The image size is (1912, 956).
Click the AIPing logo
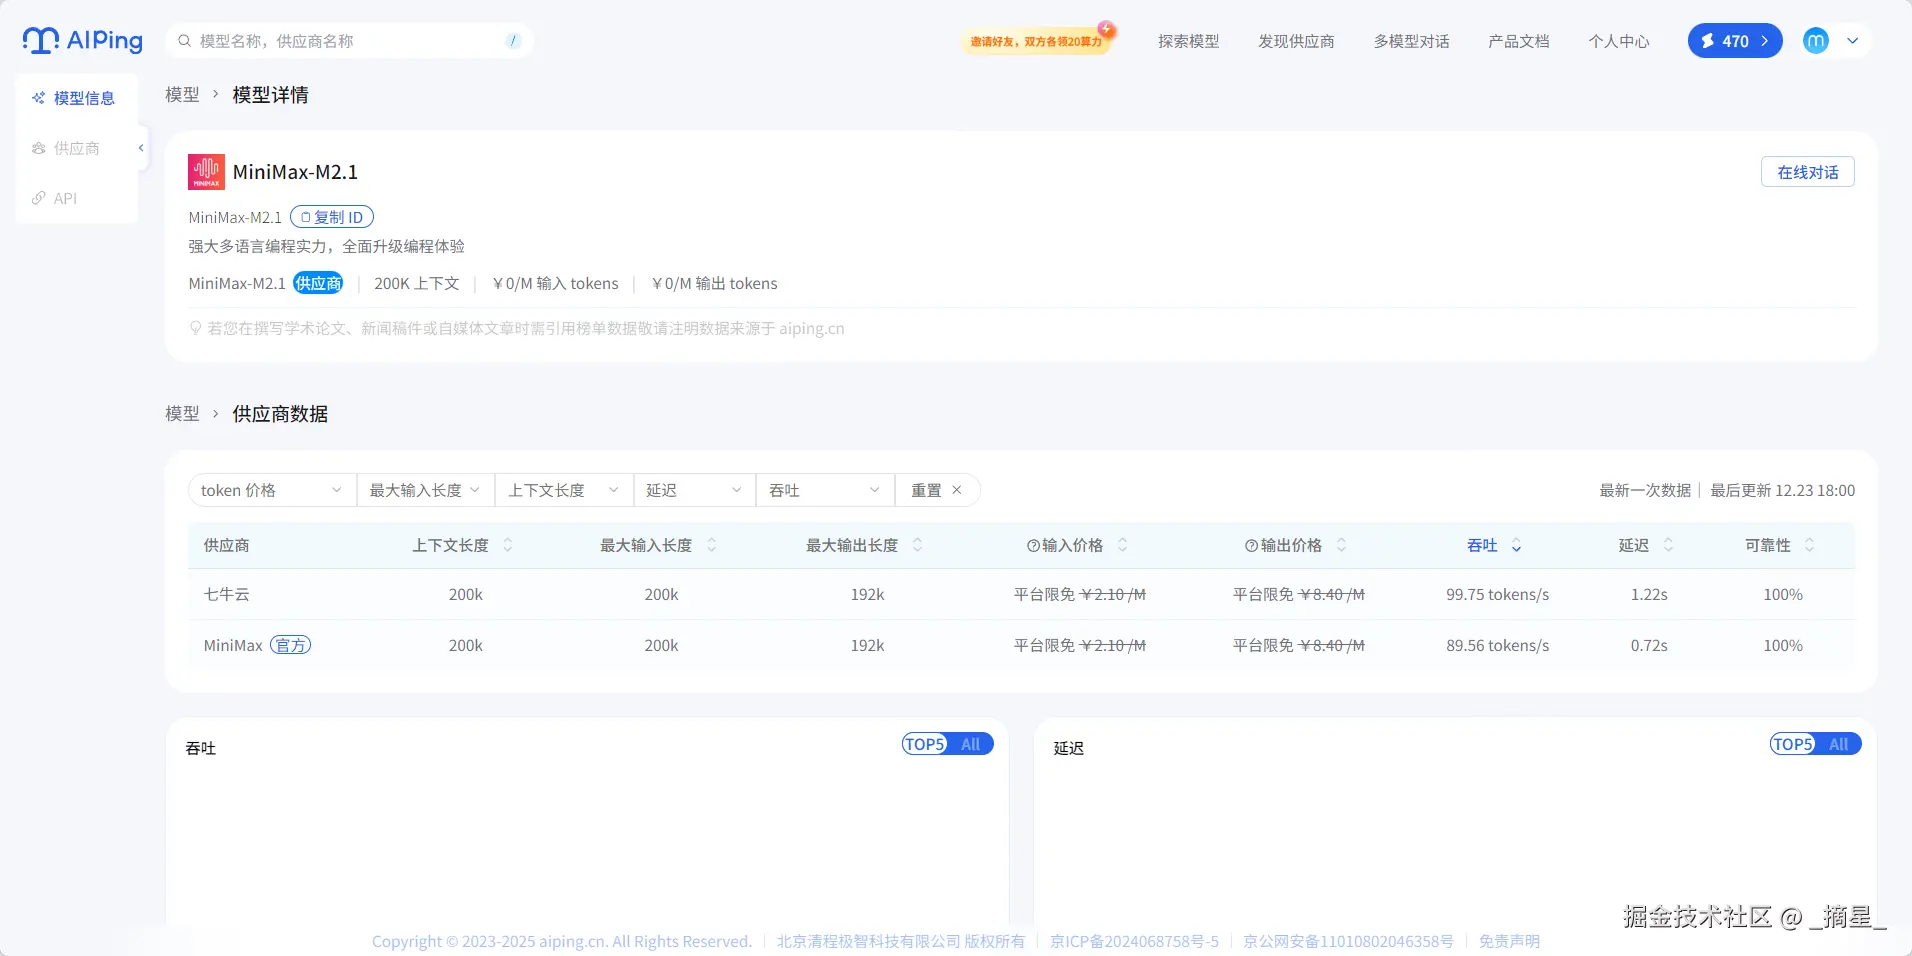coord(82,40)
